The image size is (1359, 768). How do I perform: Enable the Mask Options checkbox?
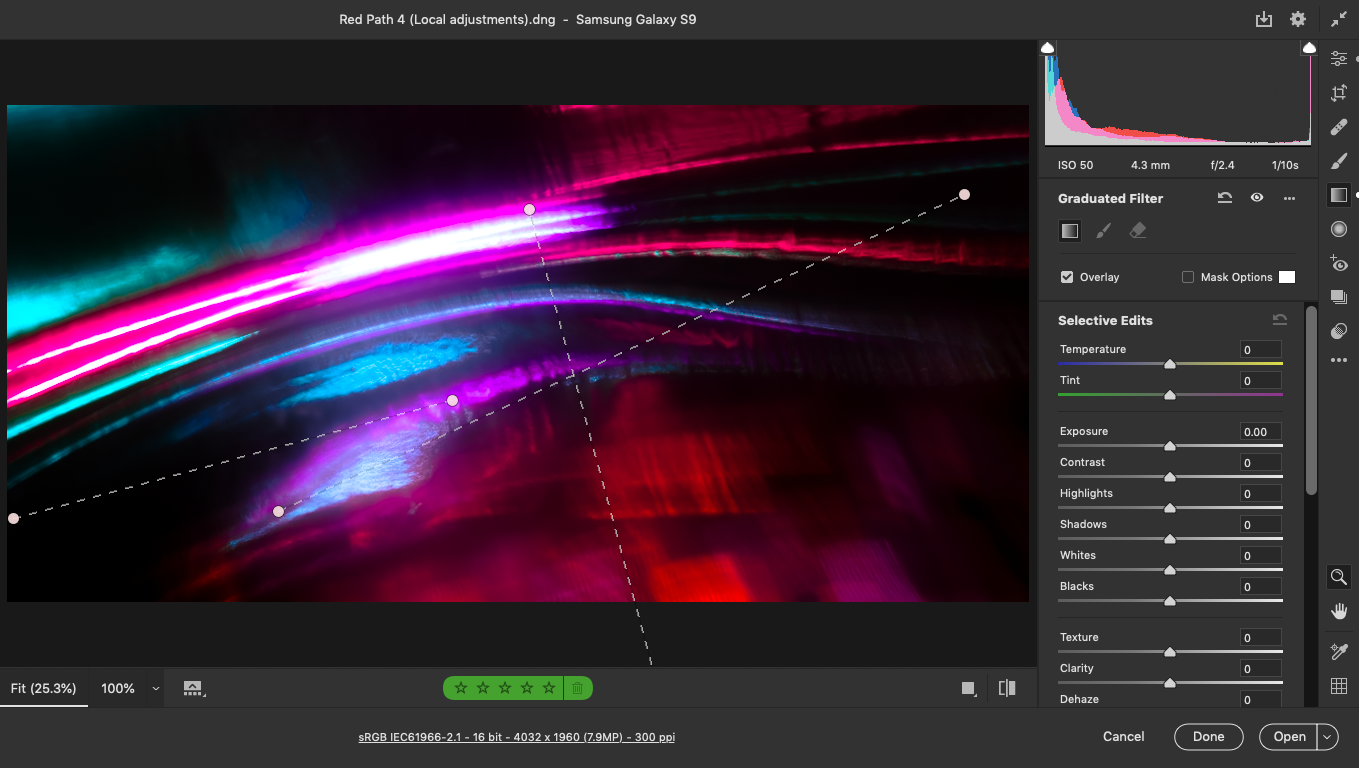click(x=1188, y=277)
